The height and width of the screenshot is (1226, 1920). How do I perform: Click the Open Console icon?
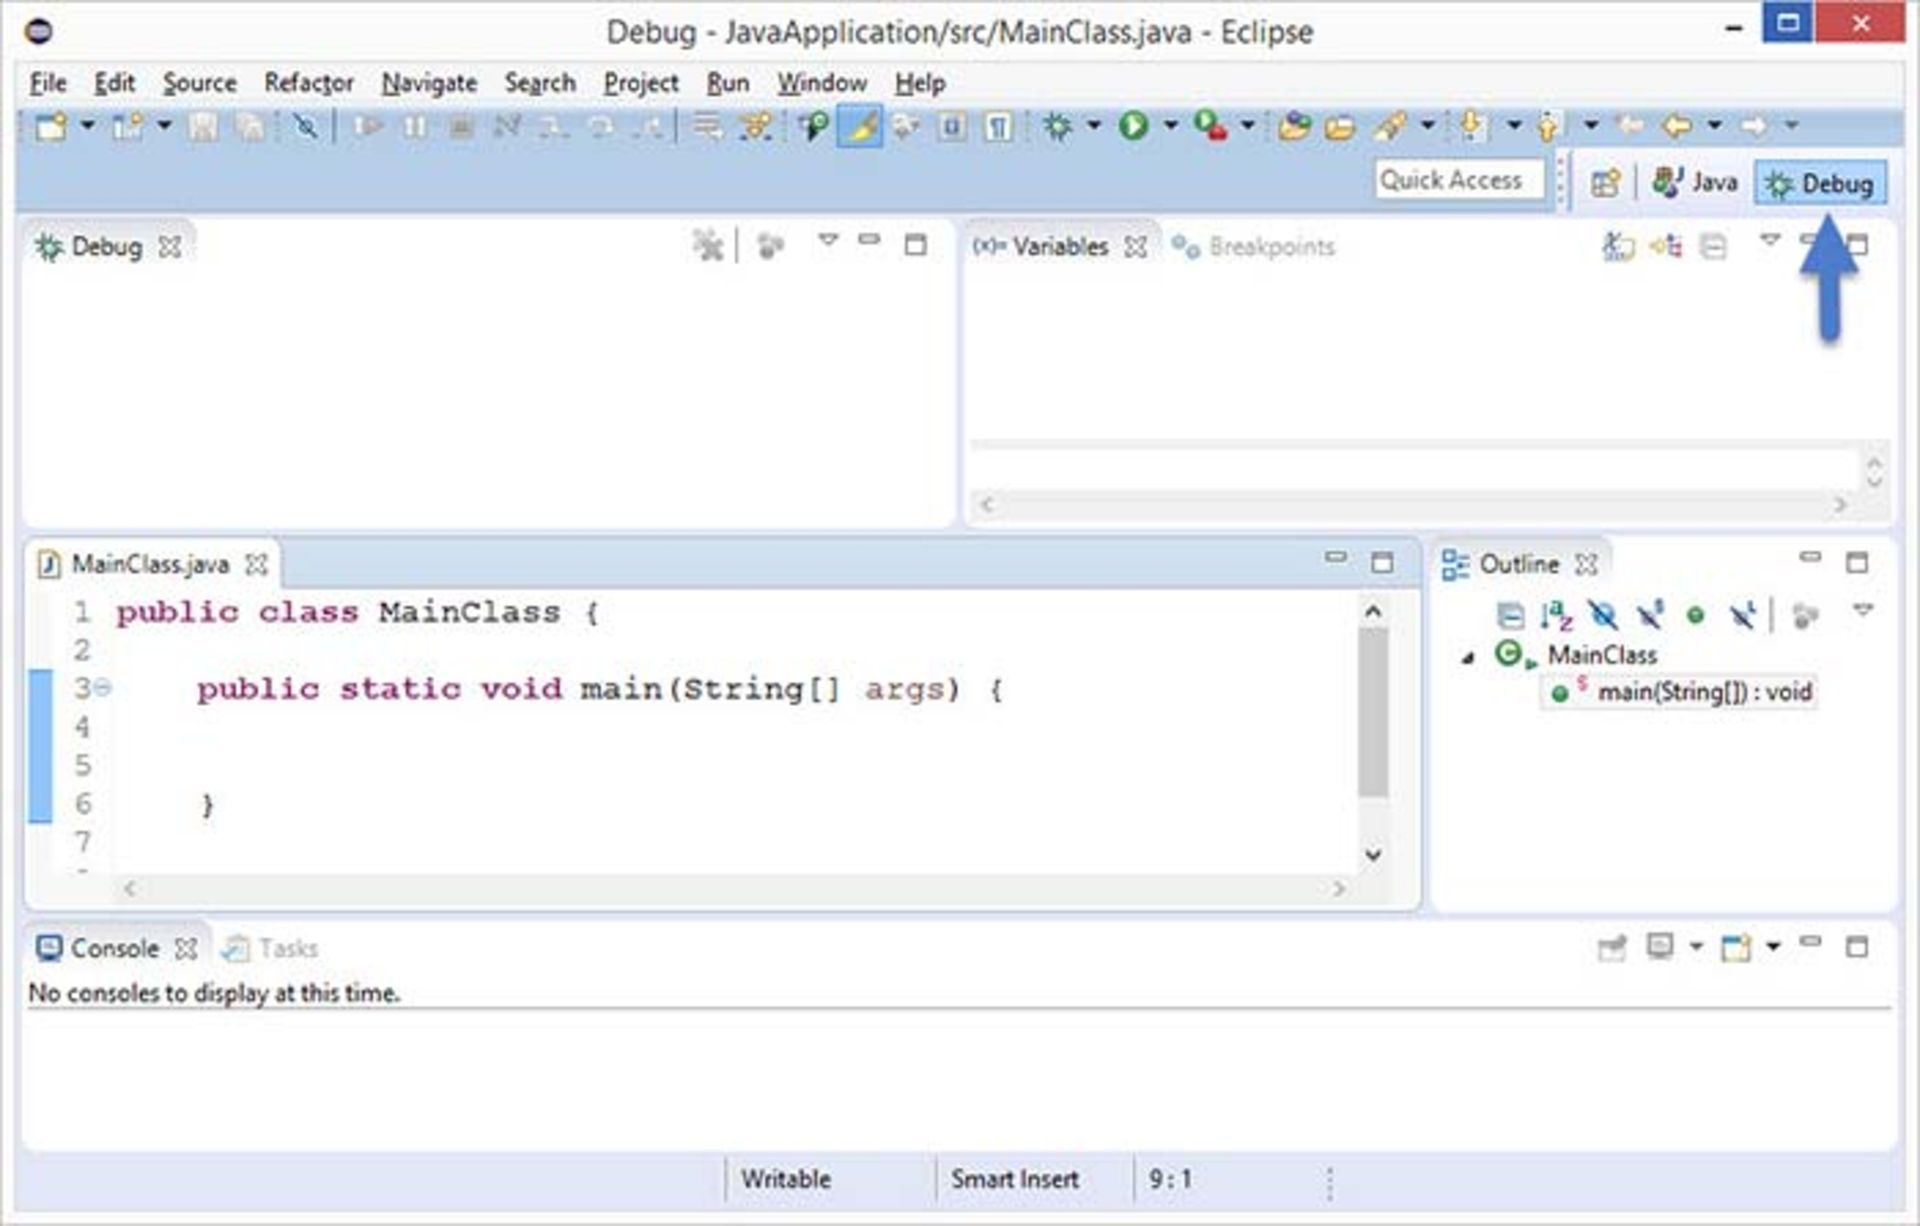[x=1736, y=947]
